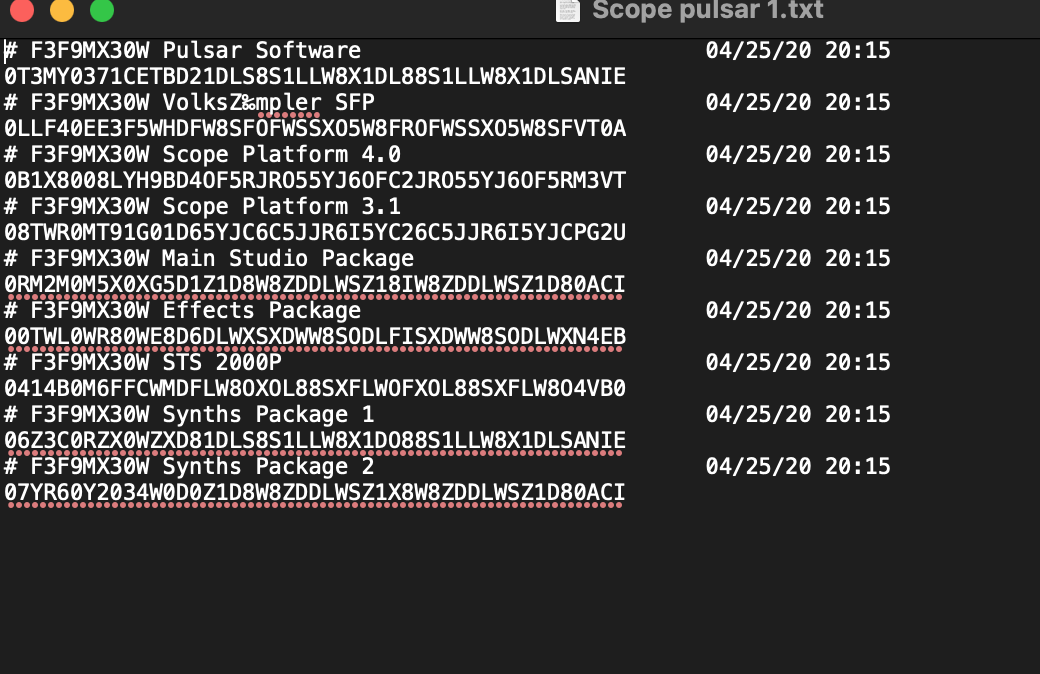Click the document icon beside the title
Image resolution: width=1040 pixels, height=674 pixels.
568,10
